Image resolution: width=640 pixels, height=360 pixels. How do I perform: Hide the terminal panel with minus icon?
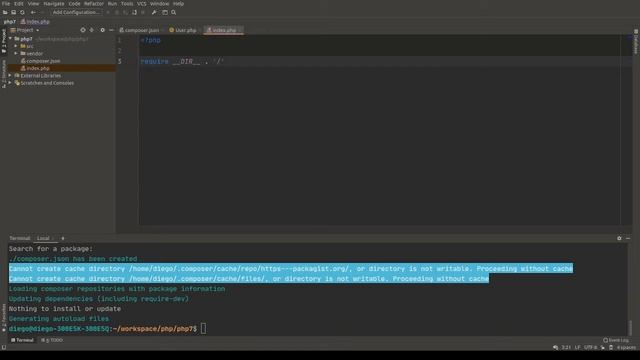[628, 238]
